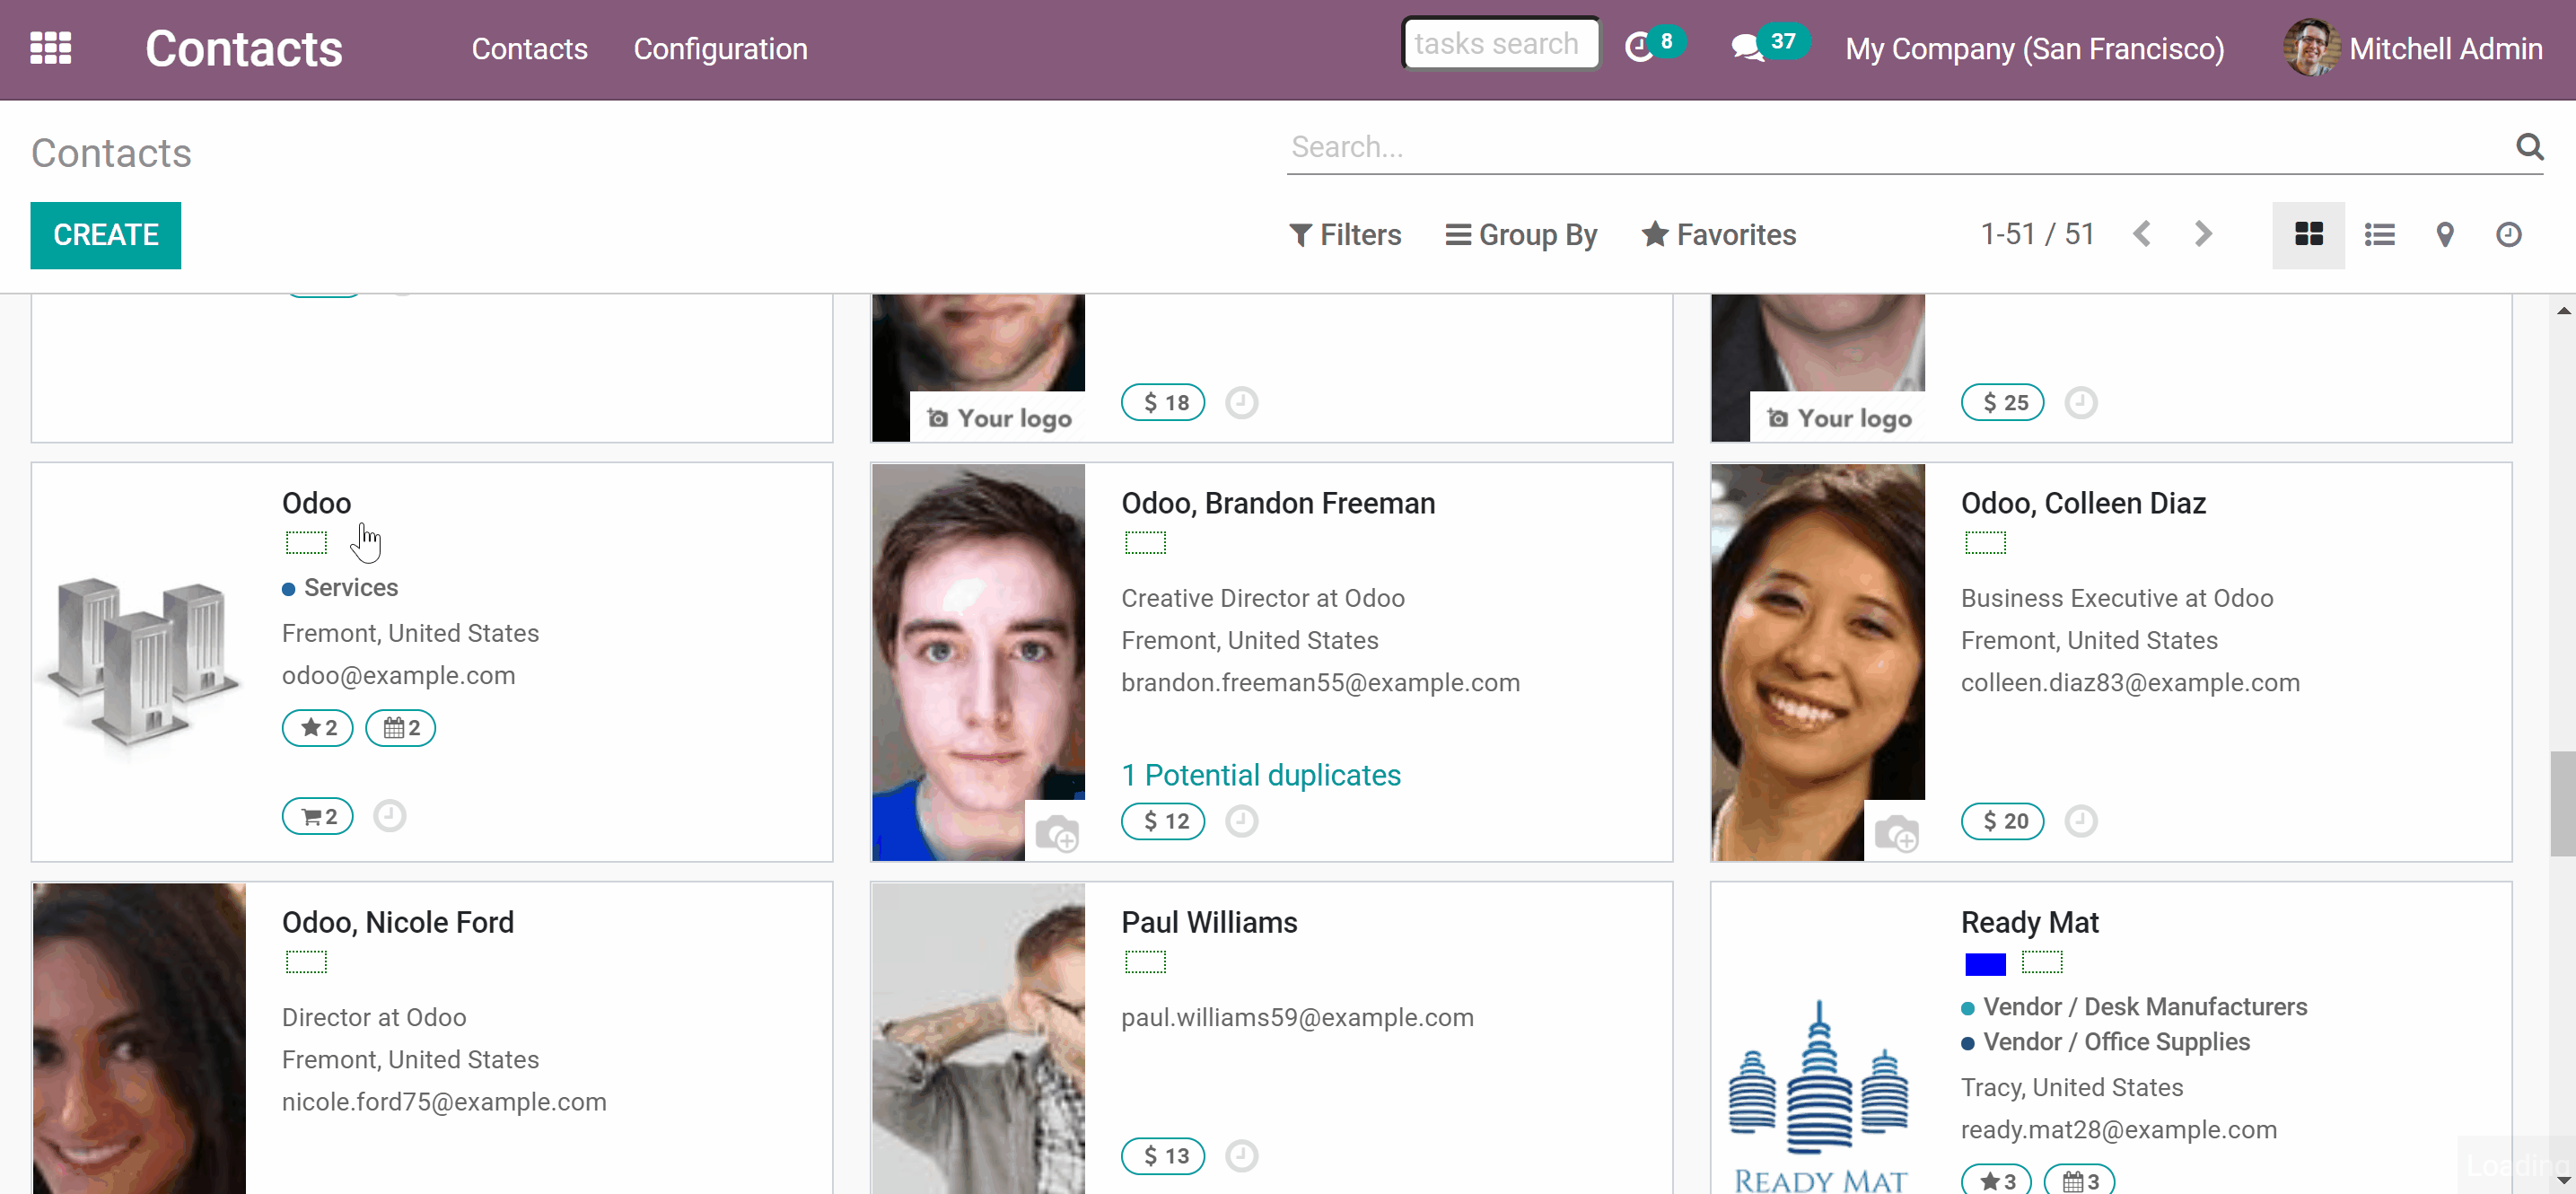Switch to List view

(x=2379, y=235)
